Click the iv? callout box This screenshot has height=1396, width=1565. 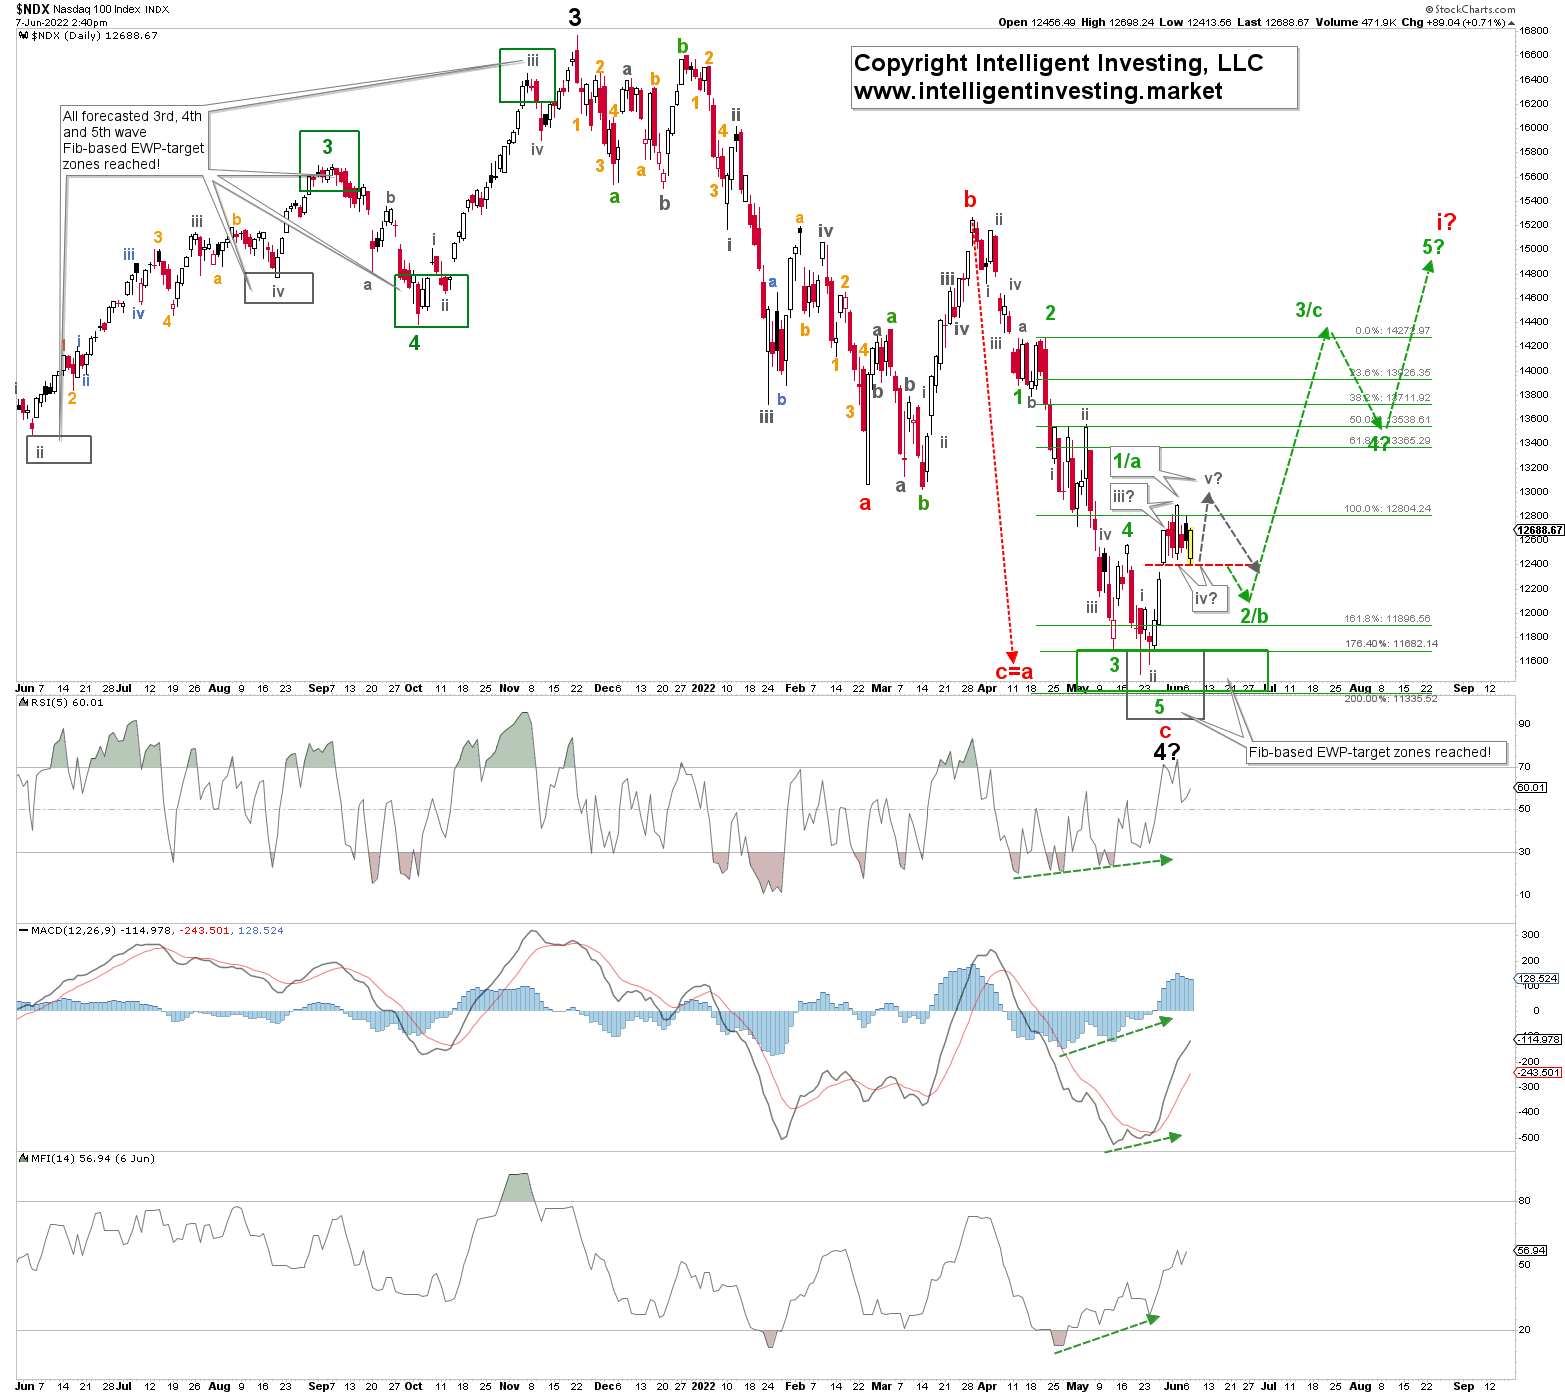point(1208,599)
